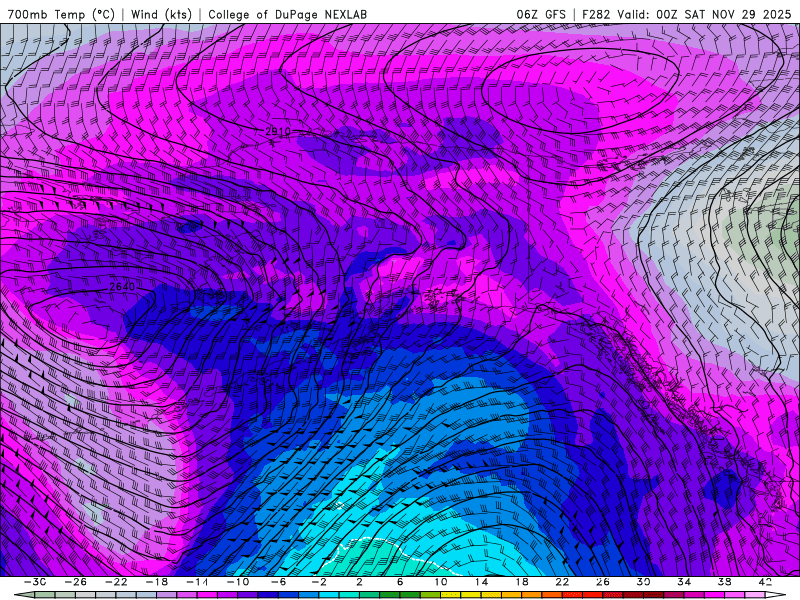Click the -18 colorbar scale label
Viewport: 800px width, 600px height.
pos(157,582)
